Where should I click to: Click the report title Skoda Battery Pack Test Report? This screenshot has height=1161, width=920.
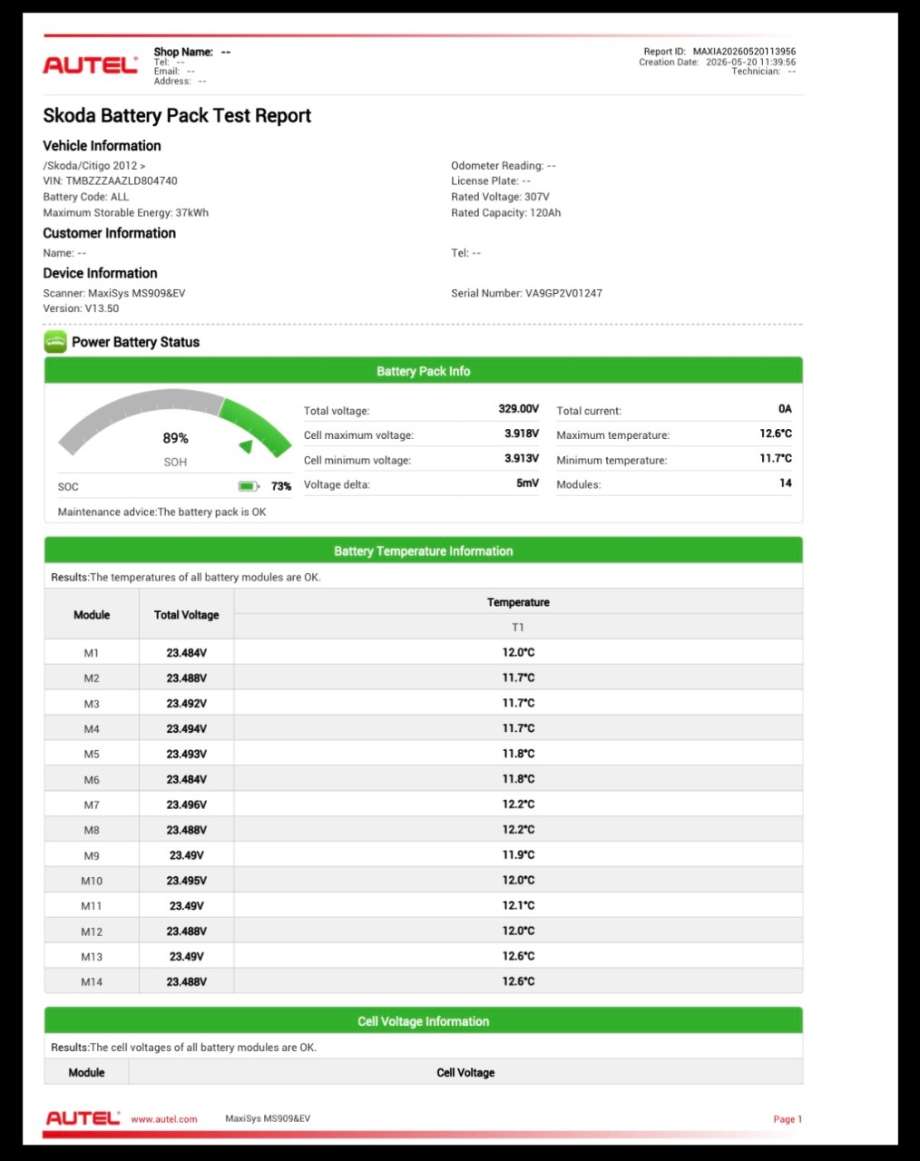coord(177,116)
